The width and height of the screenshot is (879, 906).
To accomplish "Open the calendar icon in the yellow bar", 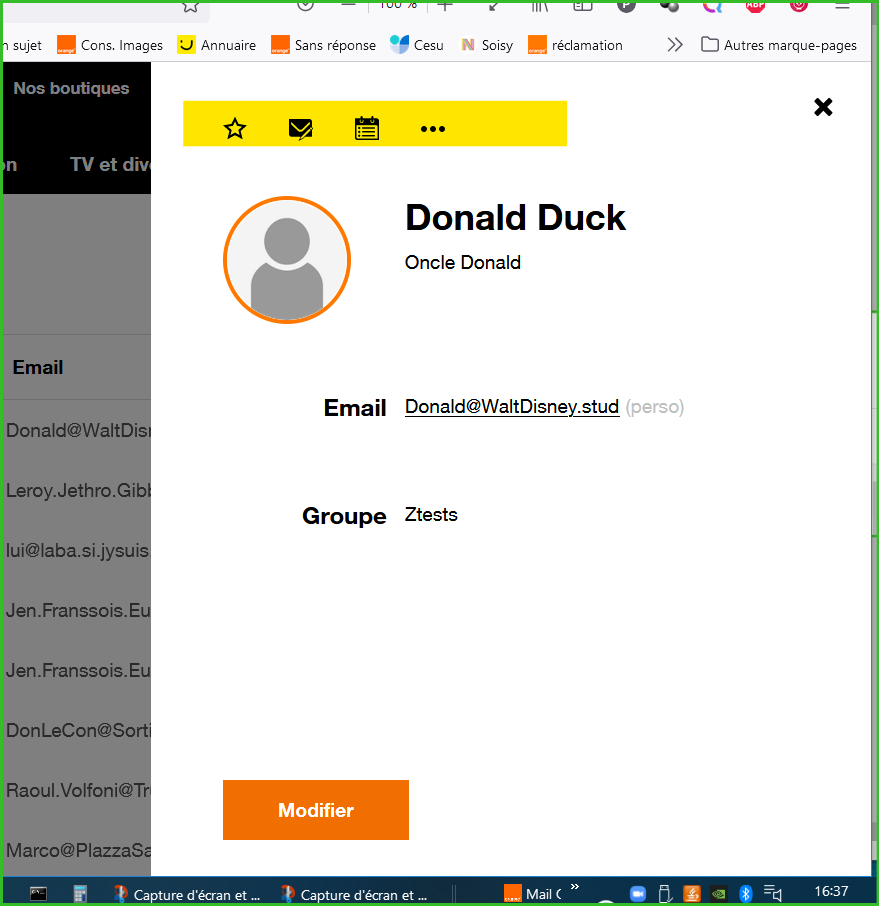I will pyautogui.click(x=367, y=128).
